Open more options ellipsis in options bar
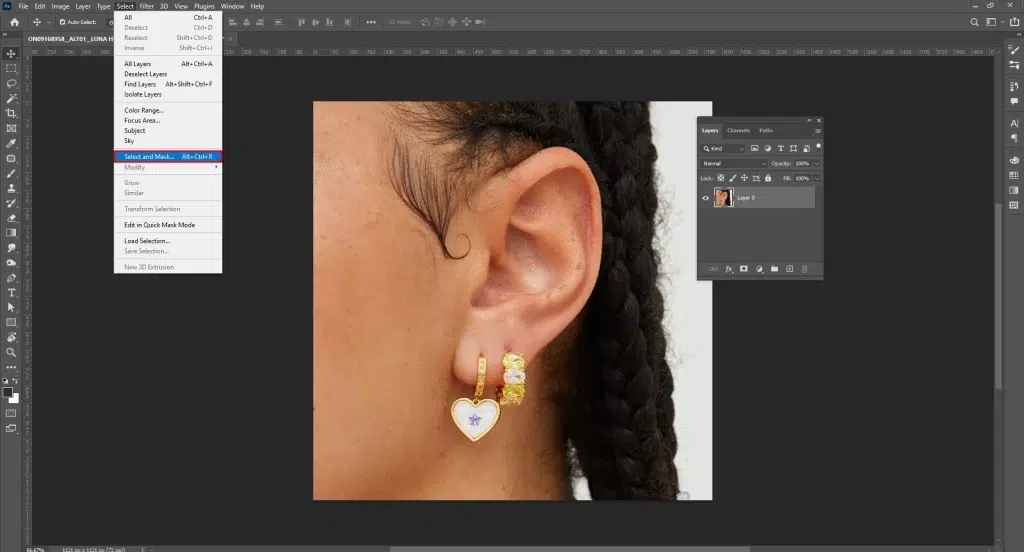This screenshot has width=1024, height=552. pos(371,22)
